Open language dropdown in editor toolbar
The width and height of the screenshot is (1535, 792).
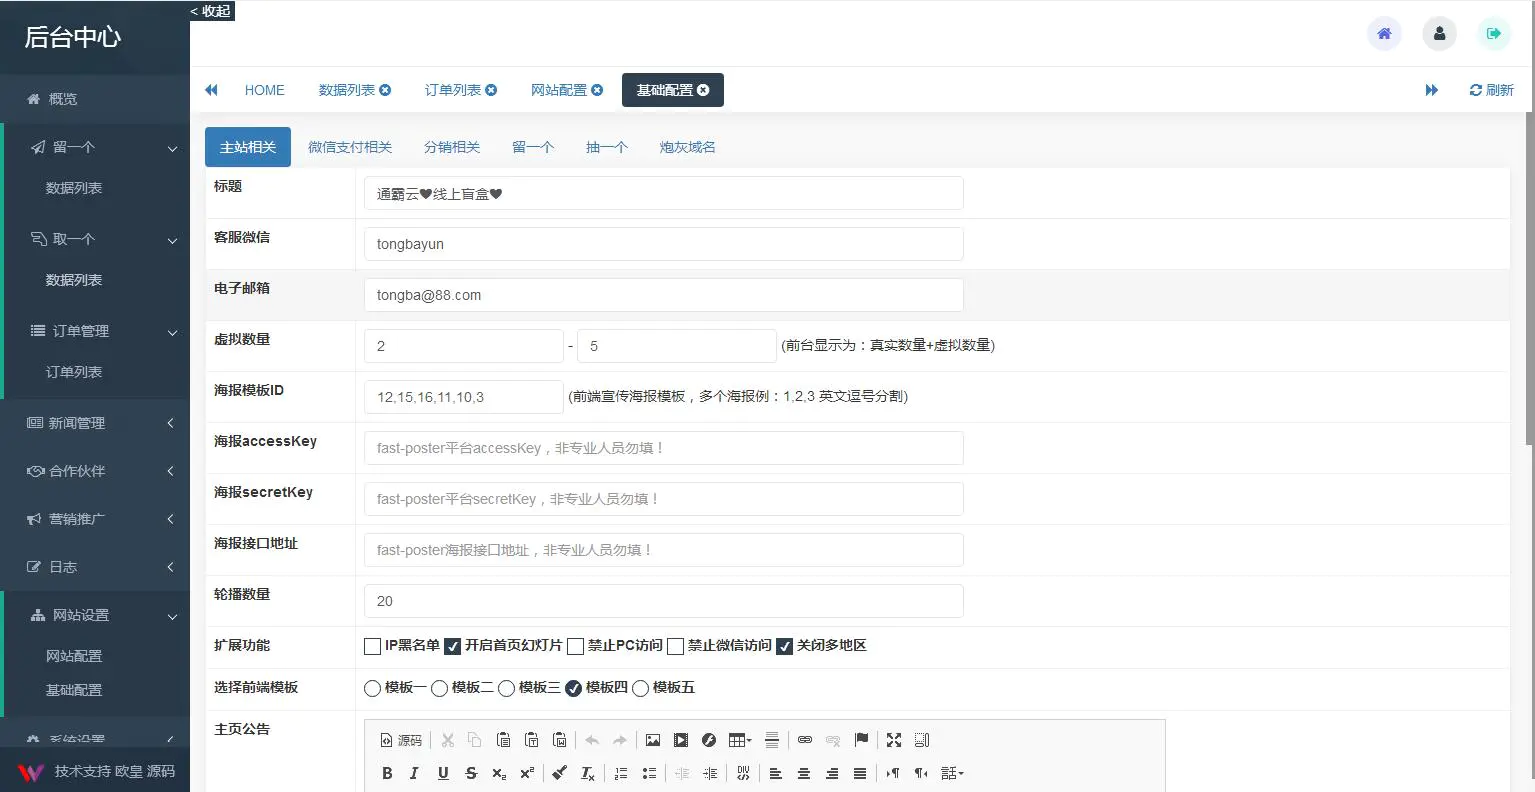coord(952,773)
